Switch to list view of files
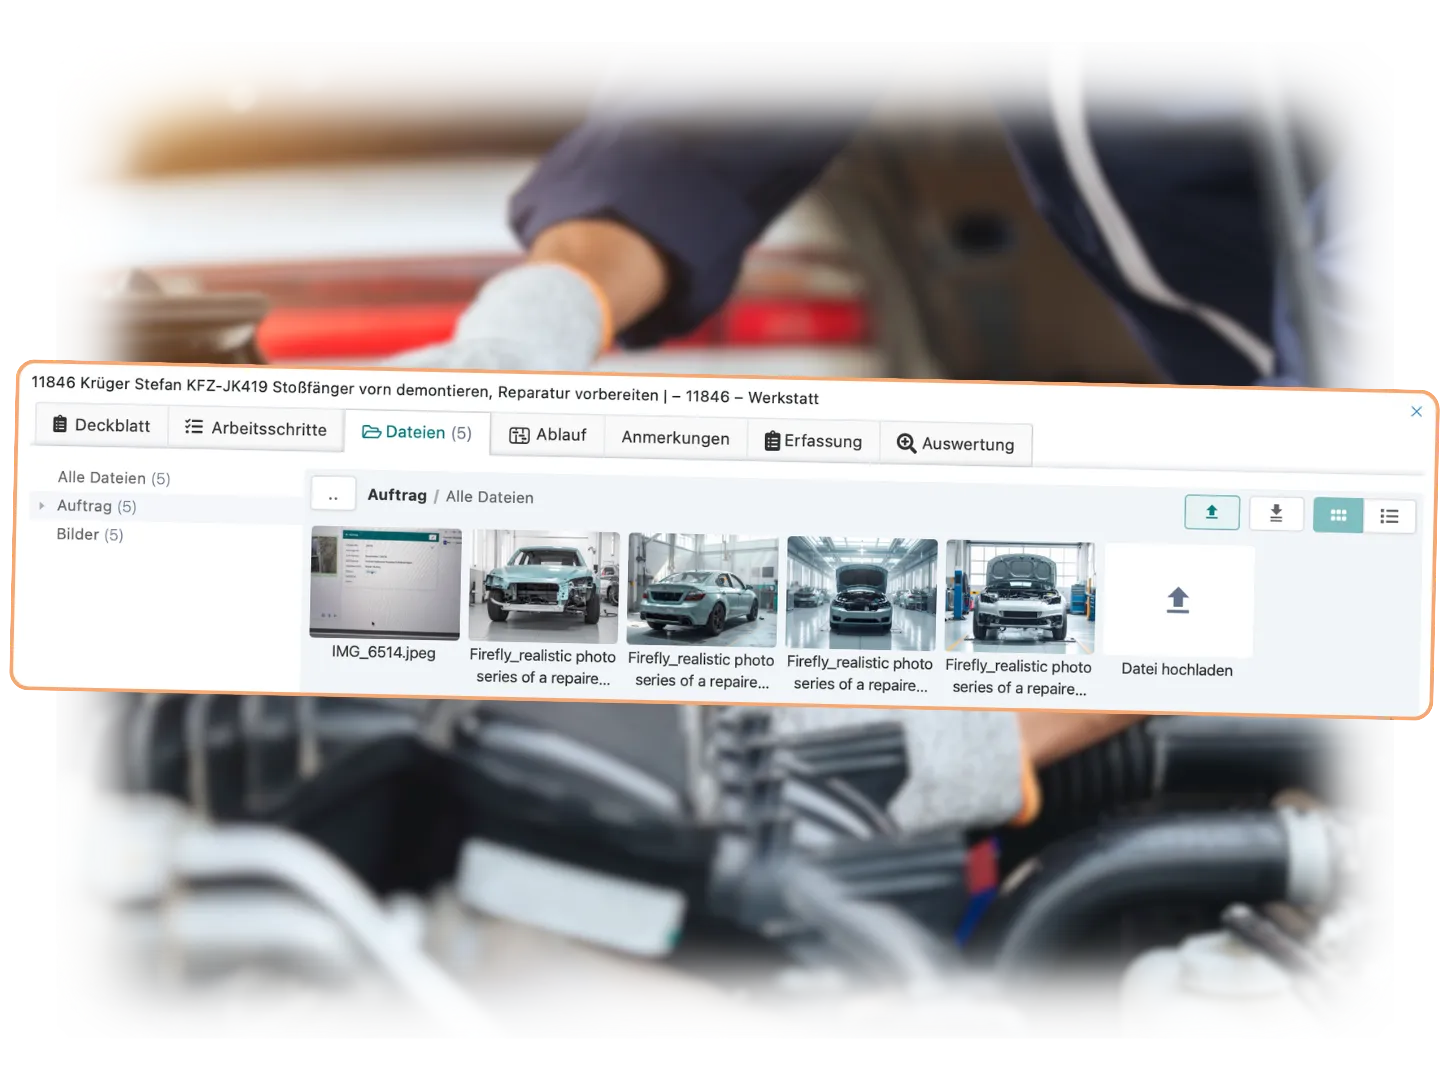Viewport: 1450px width, 1080px height. point(1390,515)
